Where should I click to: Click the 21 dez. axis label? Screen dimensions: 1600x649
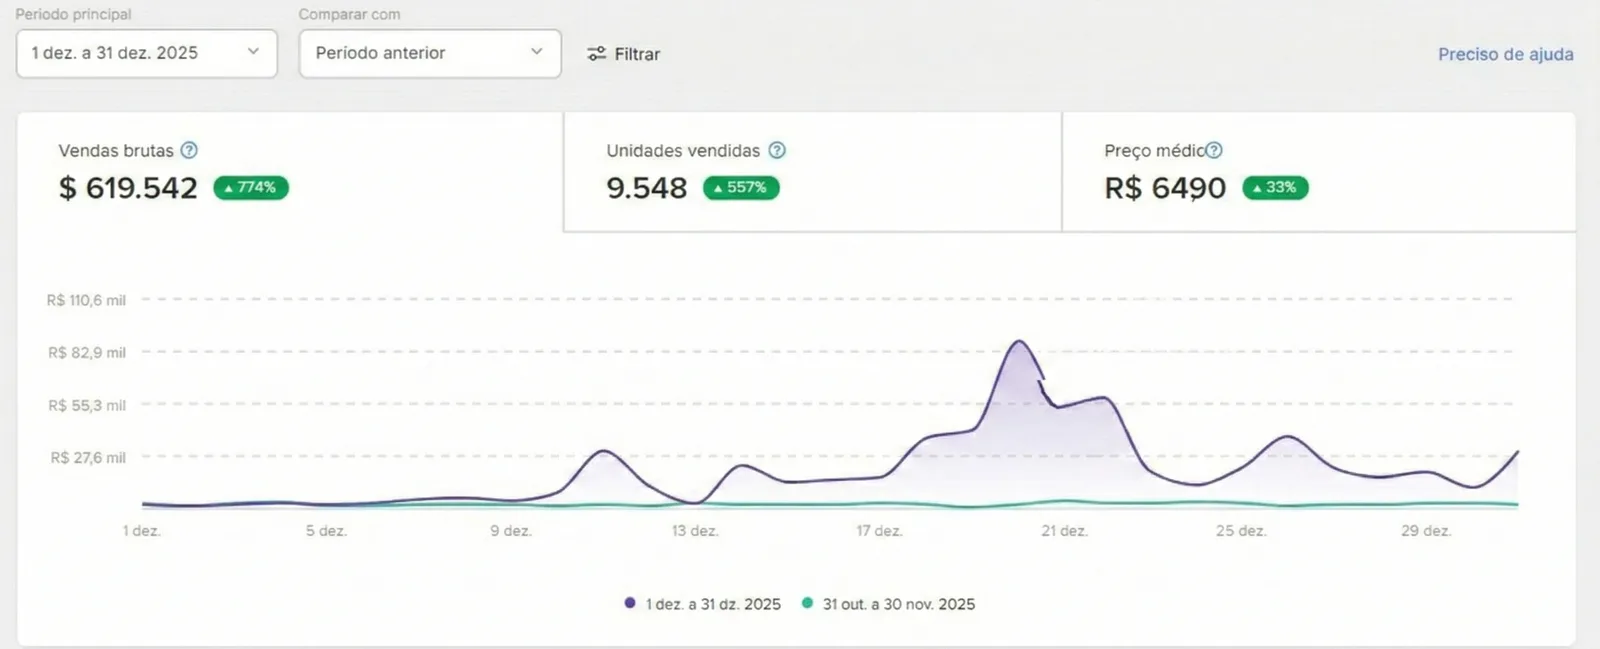pyautogui.click(x=1064, y=531)
